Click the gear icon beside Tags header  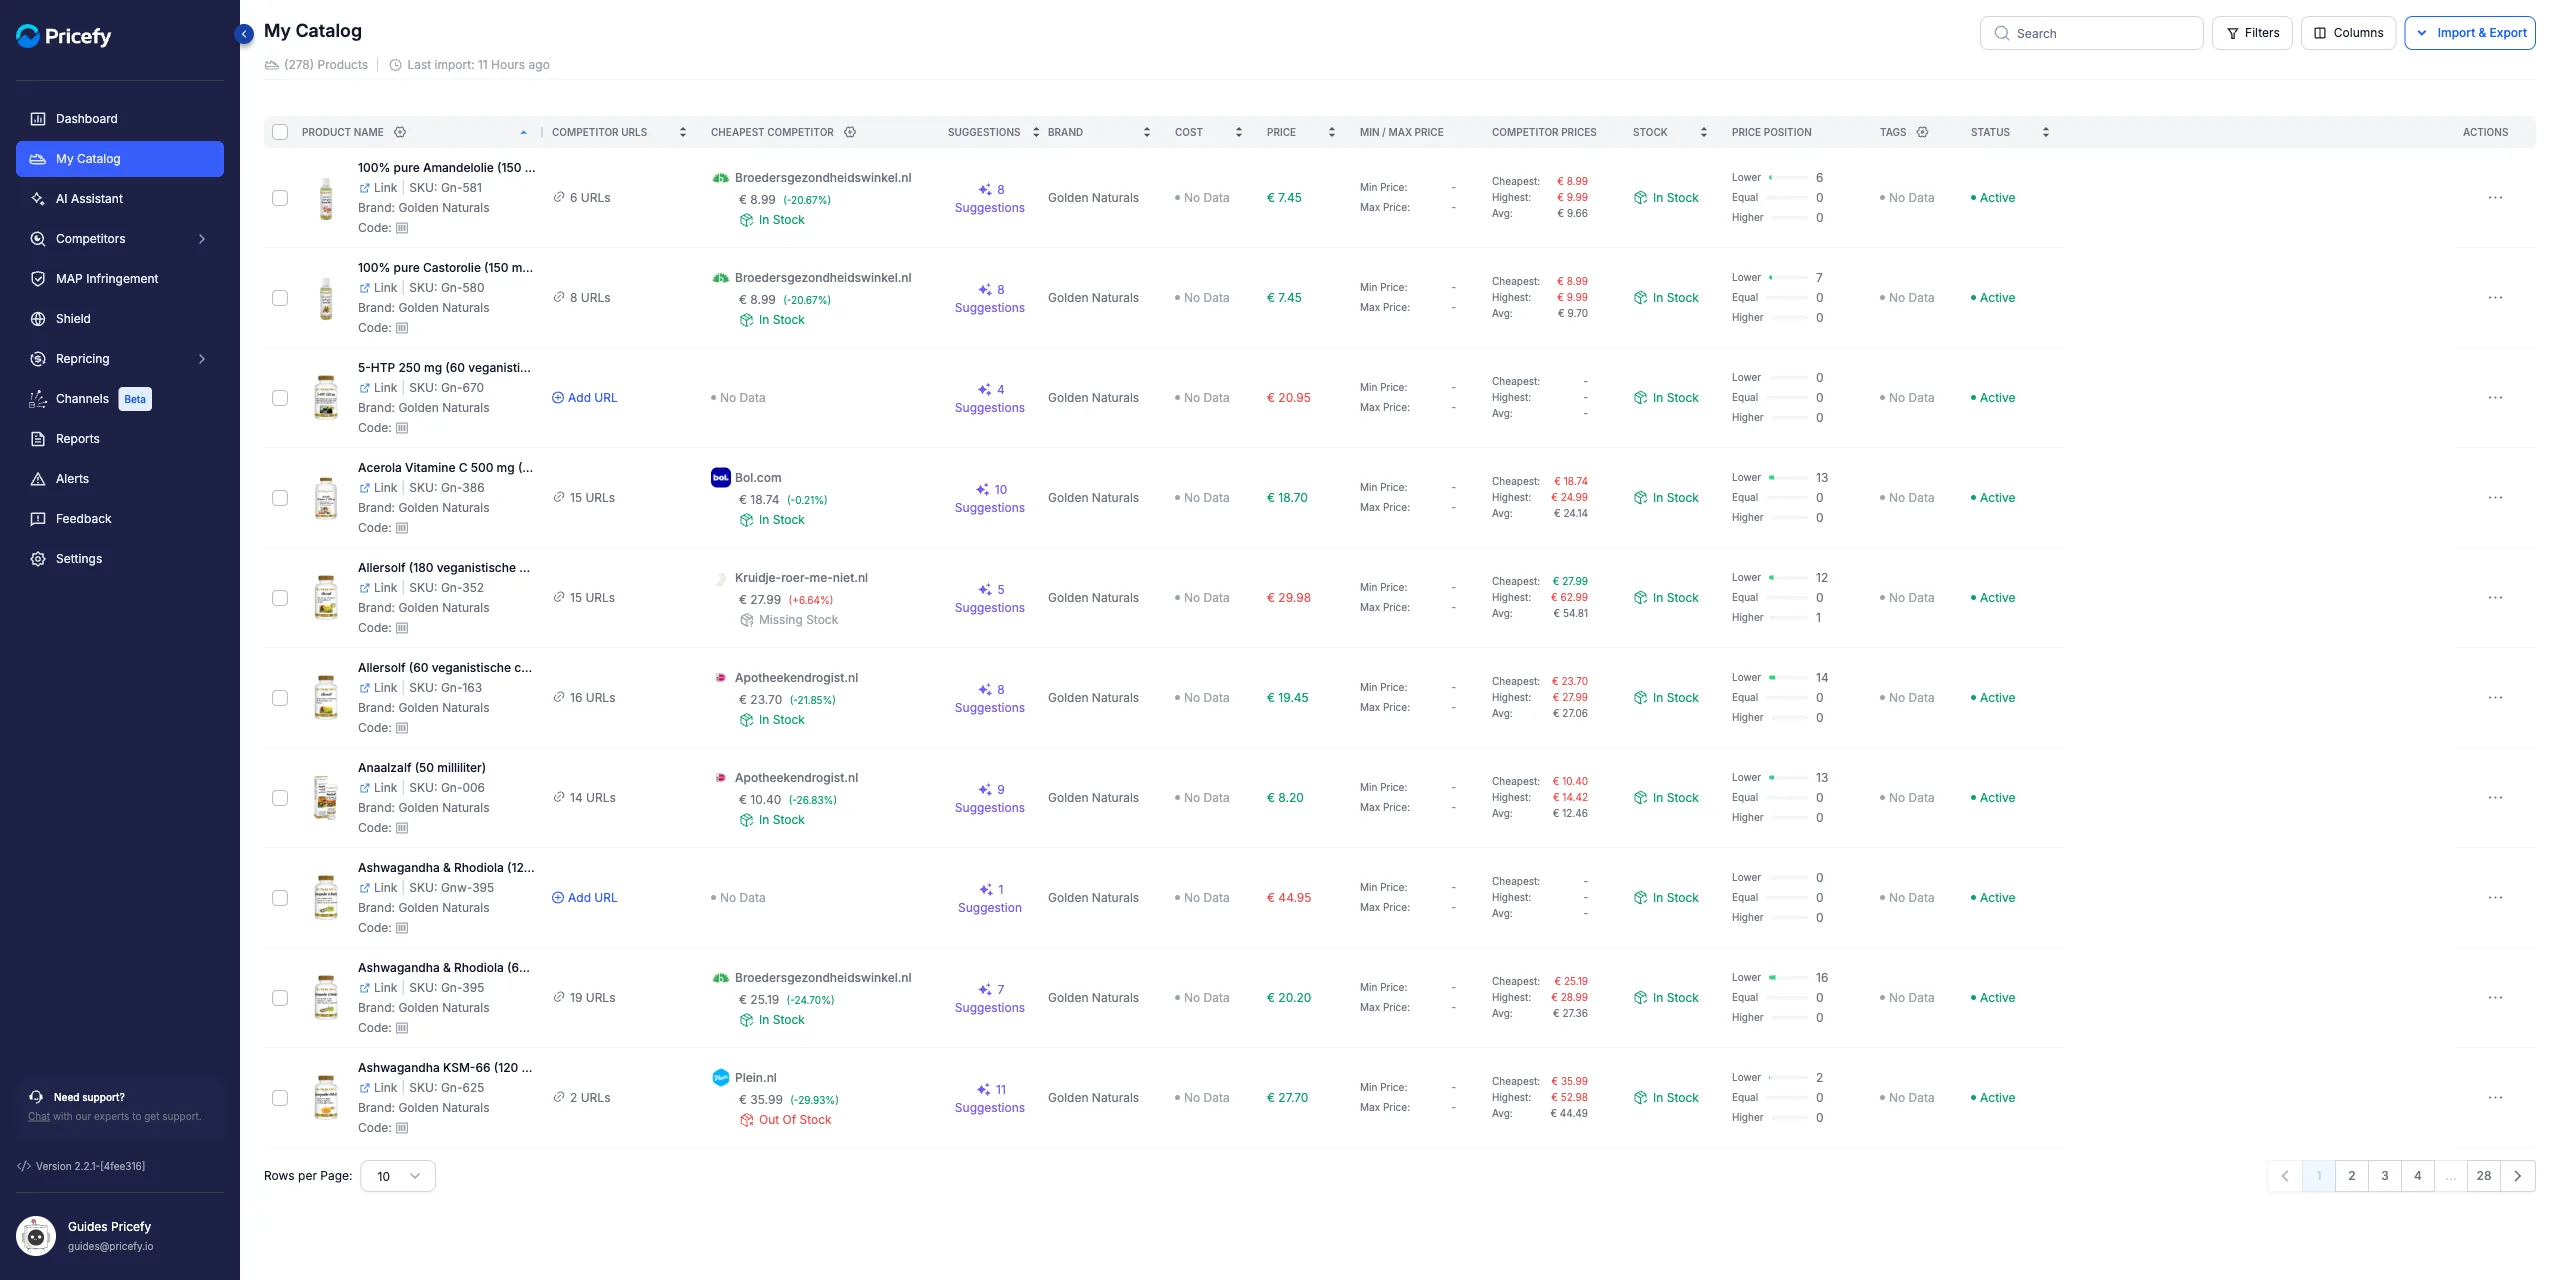tap(1922, 132)
